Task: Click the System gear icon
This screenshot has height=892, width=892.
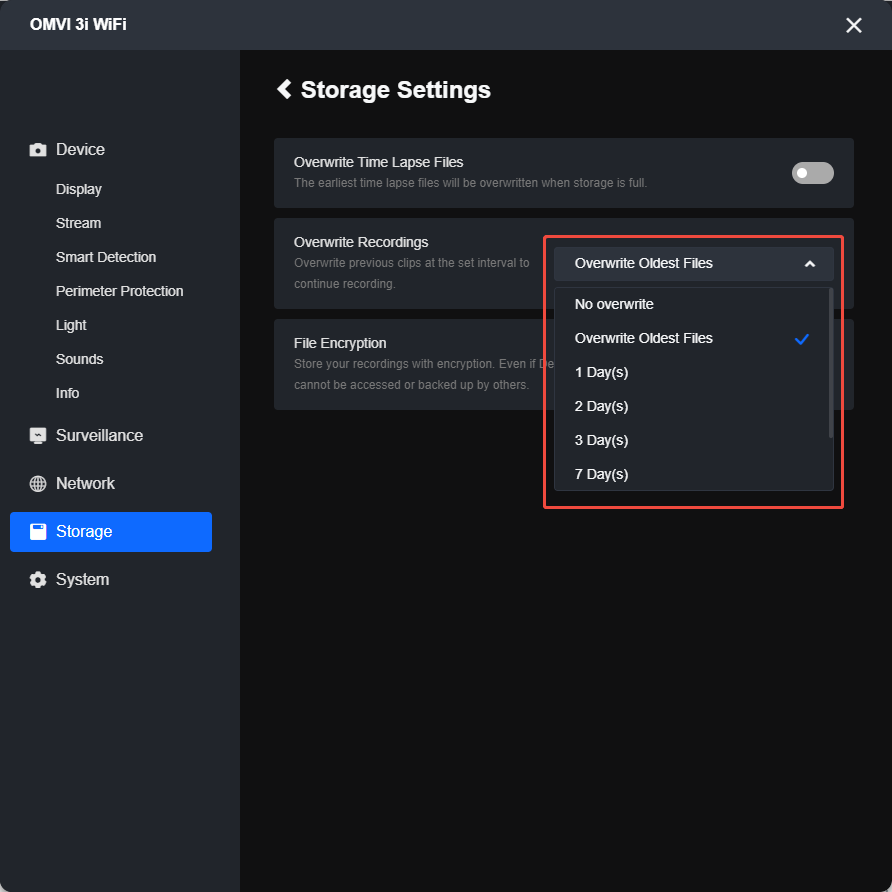Action: point(38,580)
